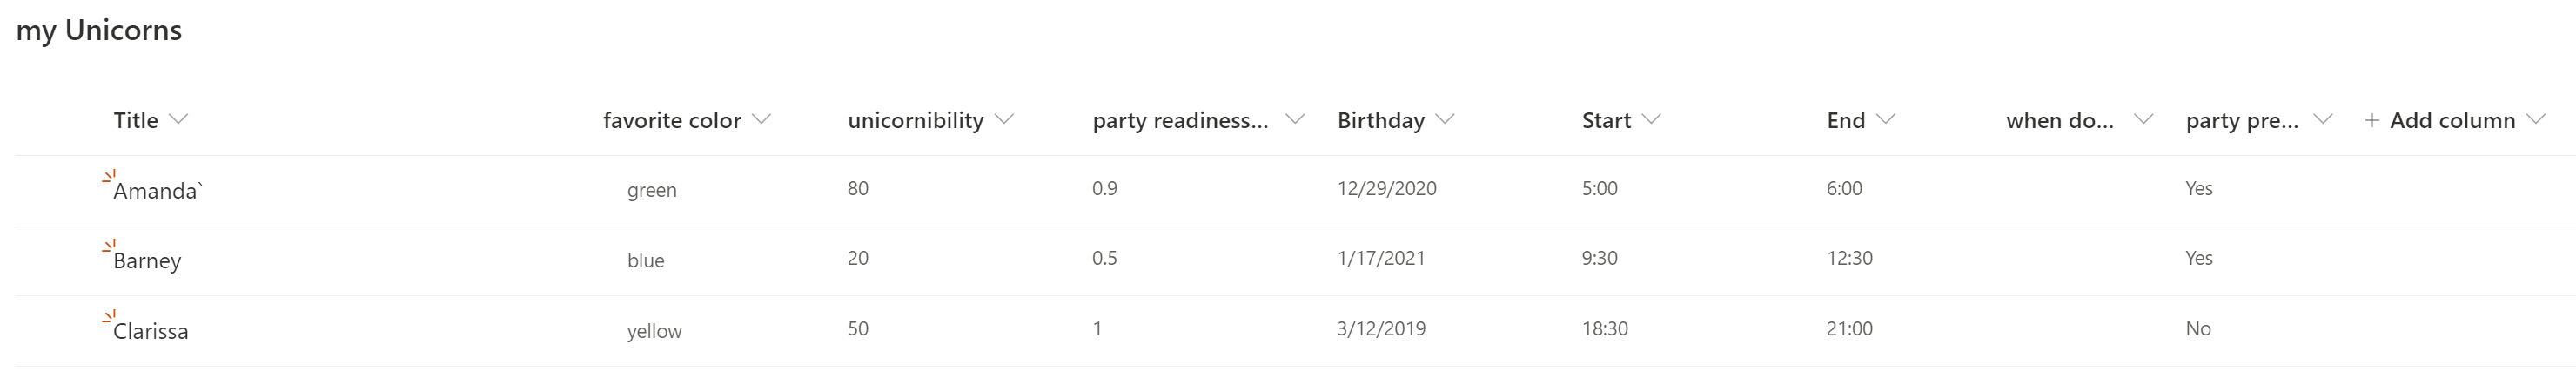This screenshot has width=2576, height=392.
Task: Open the 'when do...' column chevron
Action: pos(2143,119)
